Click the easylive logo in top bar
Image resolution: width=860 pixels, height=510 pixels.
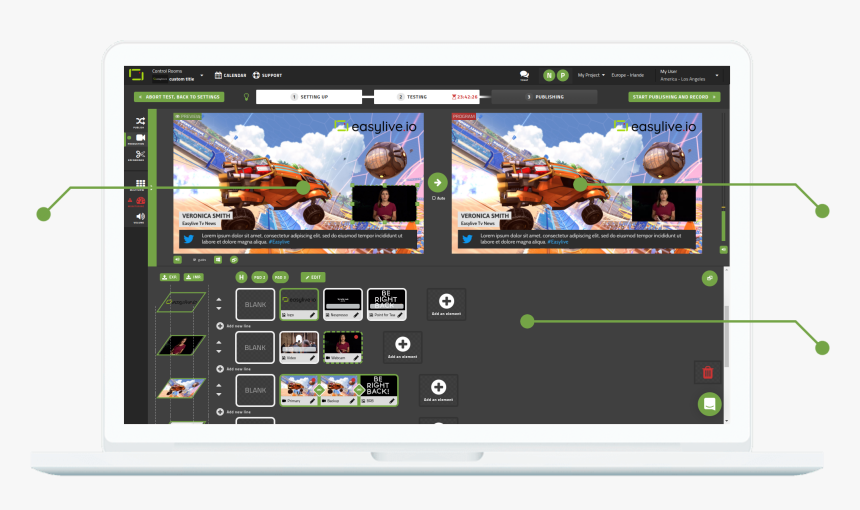(136, 75)
